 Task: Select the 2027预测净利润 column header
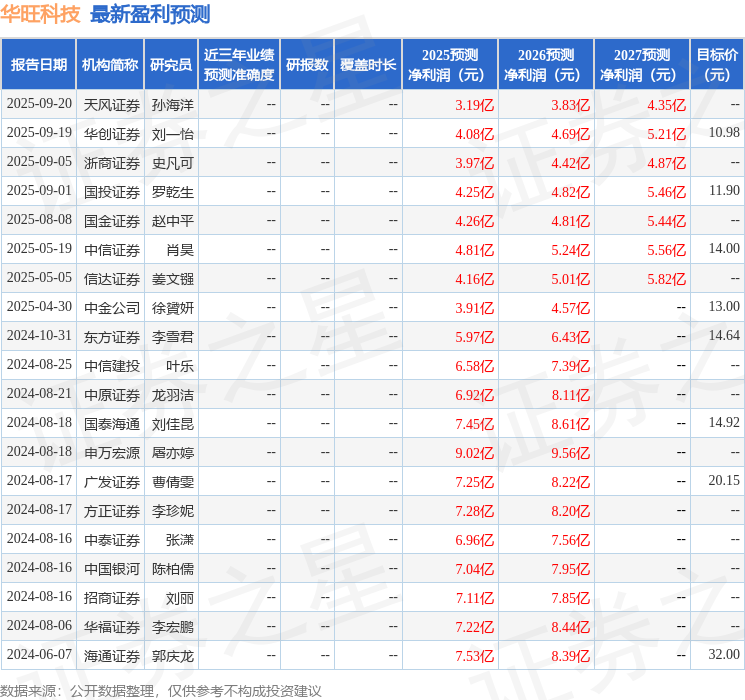(641, 65)
